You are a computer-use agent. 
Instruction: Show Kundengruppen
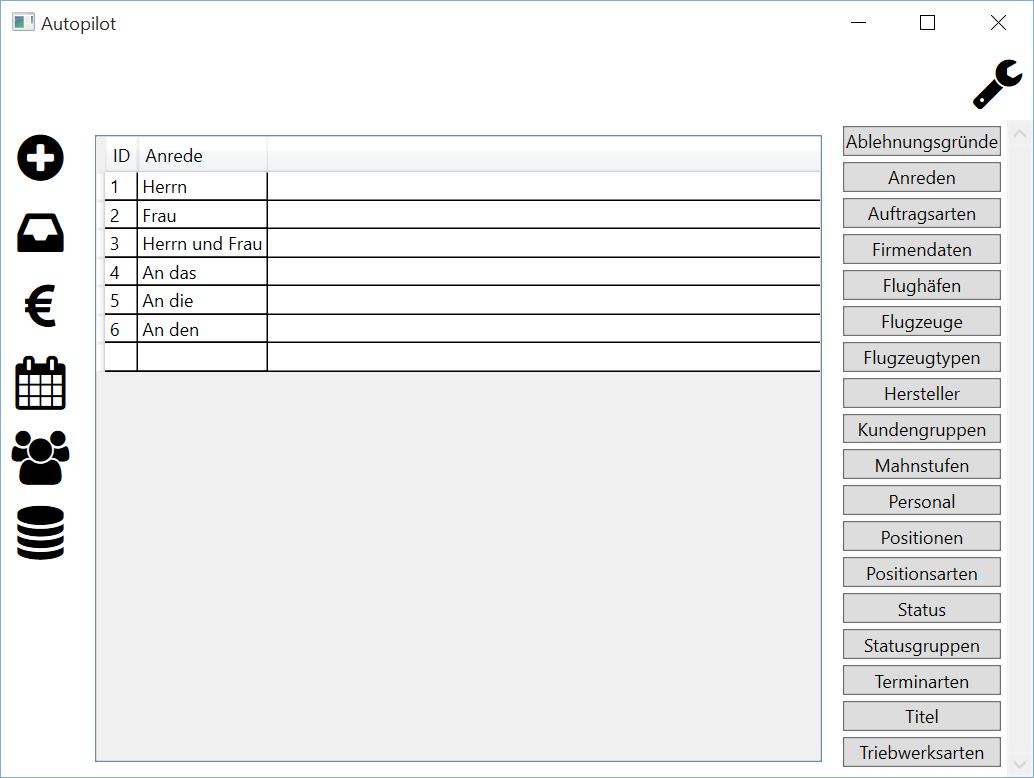[x=921, y=429]
